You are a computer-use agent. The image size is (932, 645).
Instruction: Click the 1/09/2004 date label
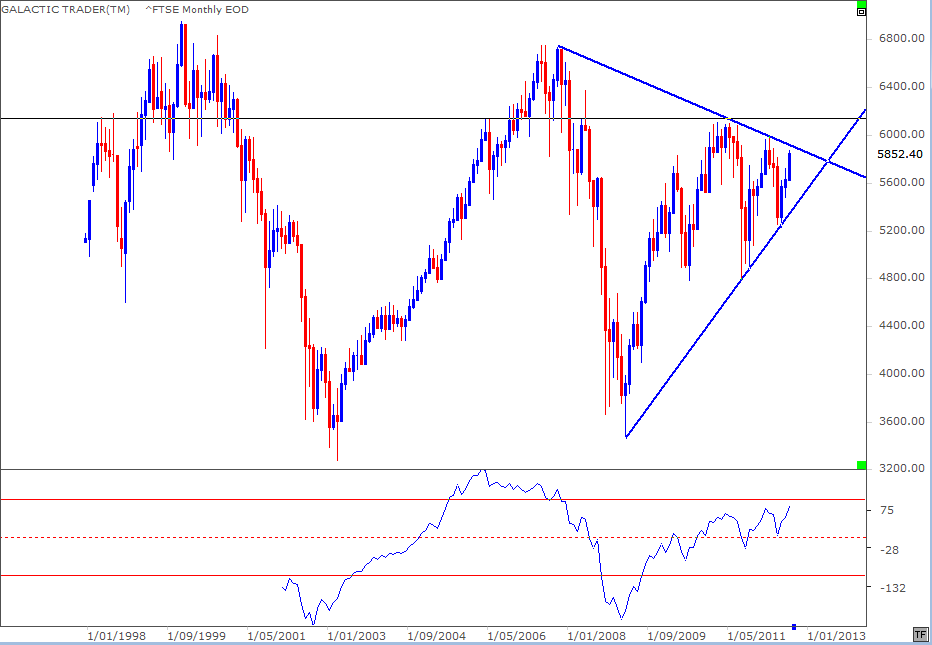[437, 636]
